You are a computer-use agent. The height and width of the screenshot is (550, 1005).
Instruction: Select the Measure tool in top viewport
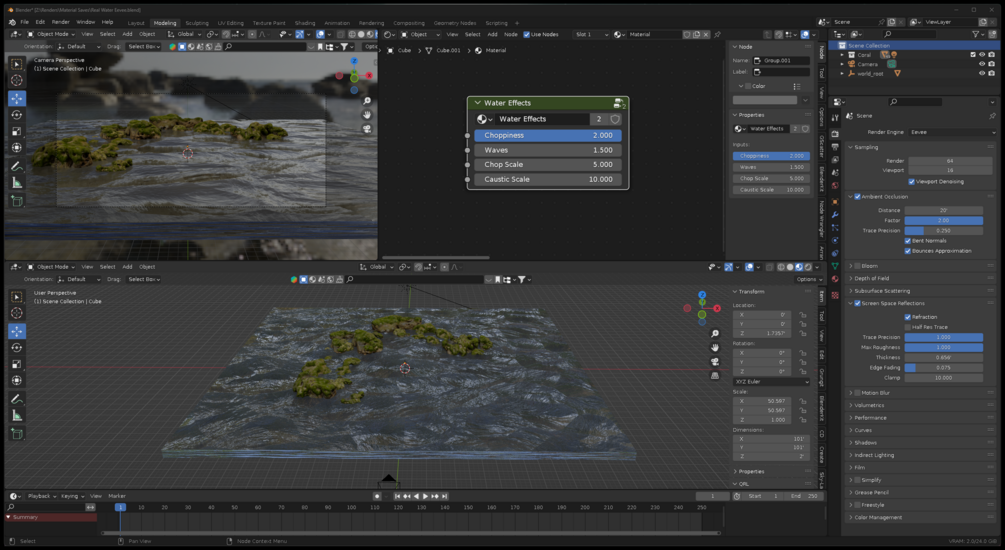pyautogui.click(x=17, y=183)
